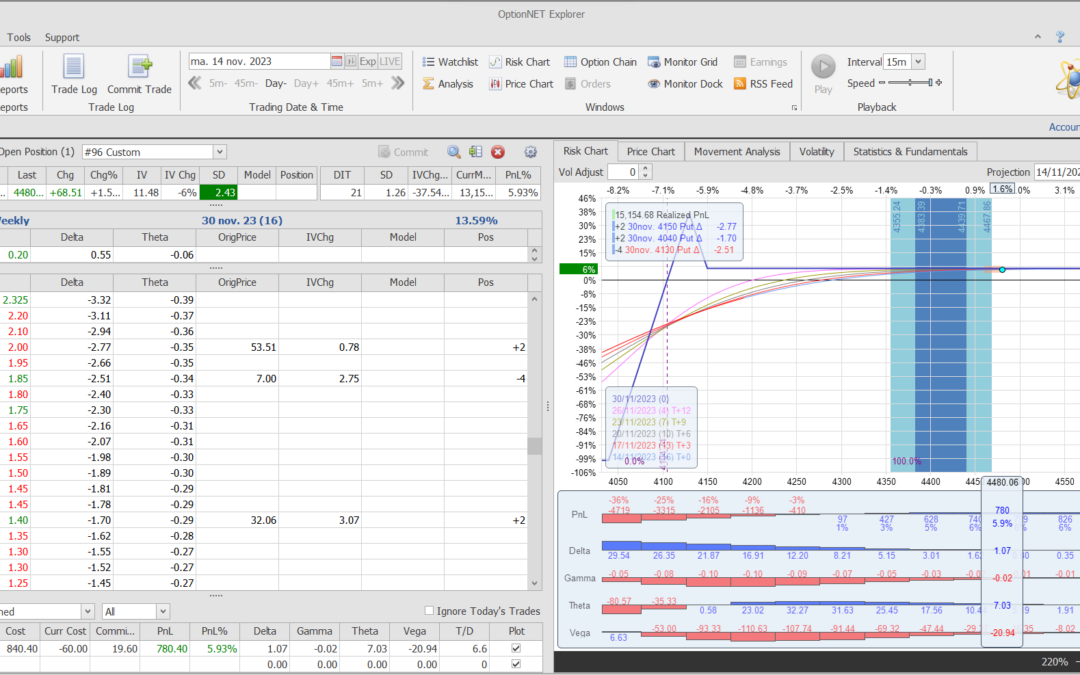Uncheck the Plot checkbox in first row
Screen dimensions: 1080x675
pyautogui.click(x=515, y=648)
